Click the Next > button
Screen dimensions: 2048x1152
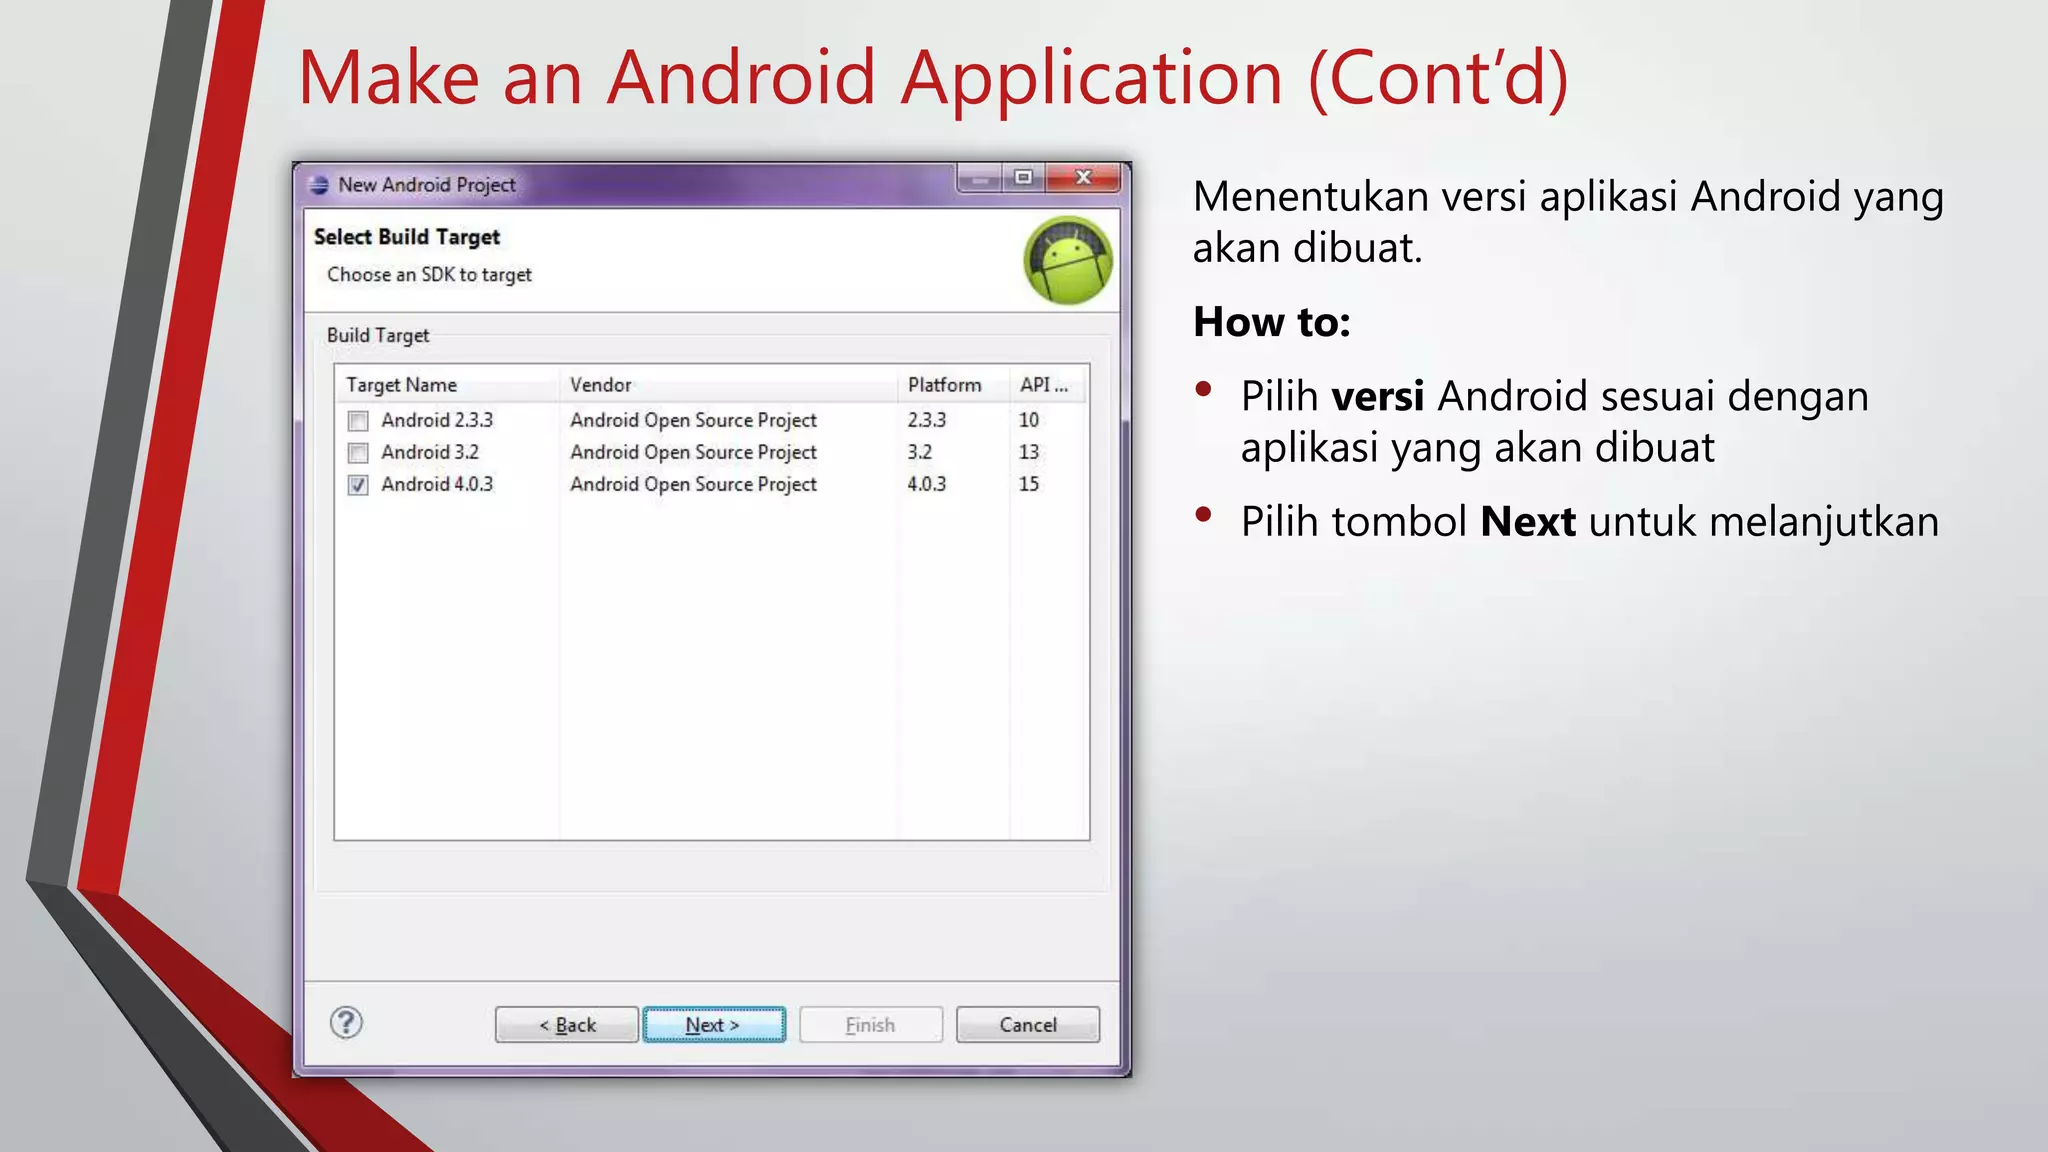[x=714, y=1025]
